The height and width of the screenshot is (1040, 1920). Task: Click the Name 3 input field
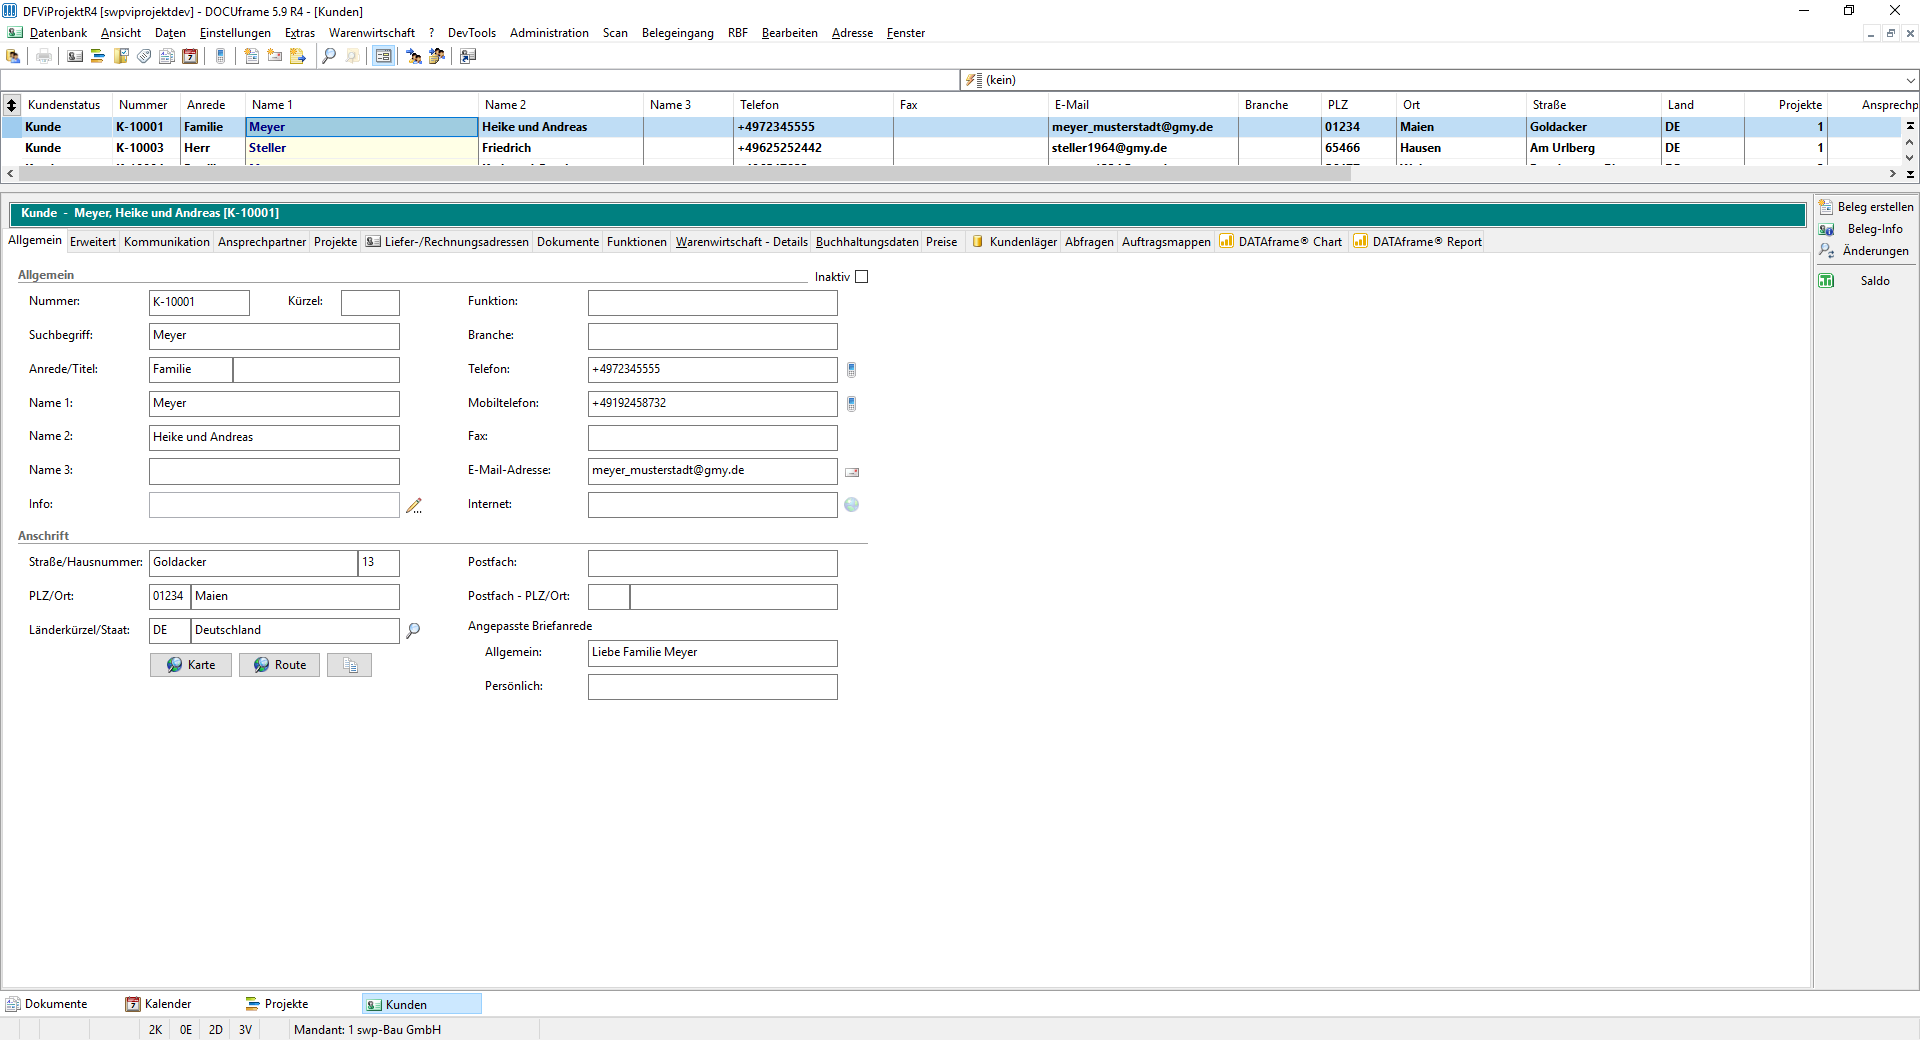click(274, 471)
